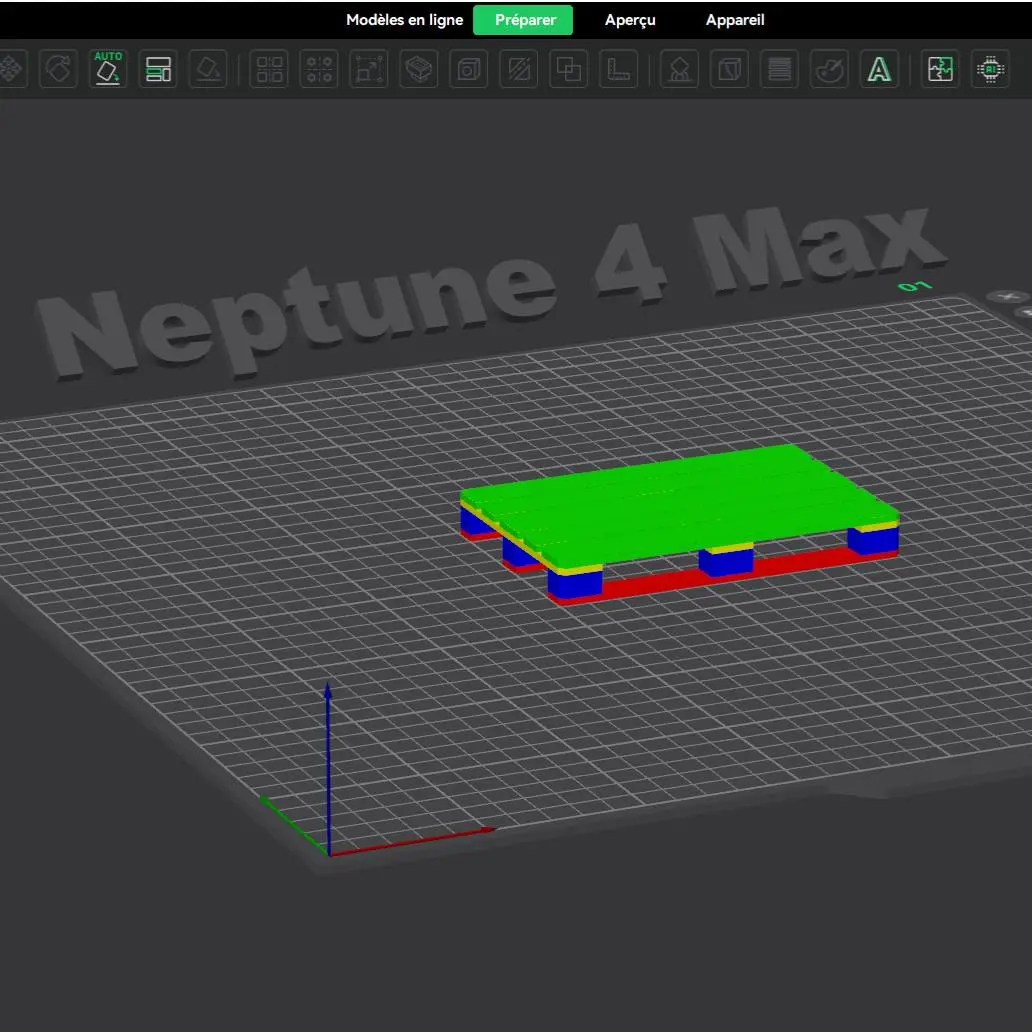Select the scale tool with dashed box
Screen dimensions: 1032x1032
pyautogui.click(x=369, y=68)
